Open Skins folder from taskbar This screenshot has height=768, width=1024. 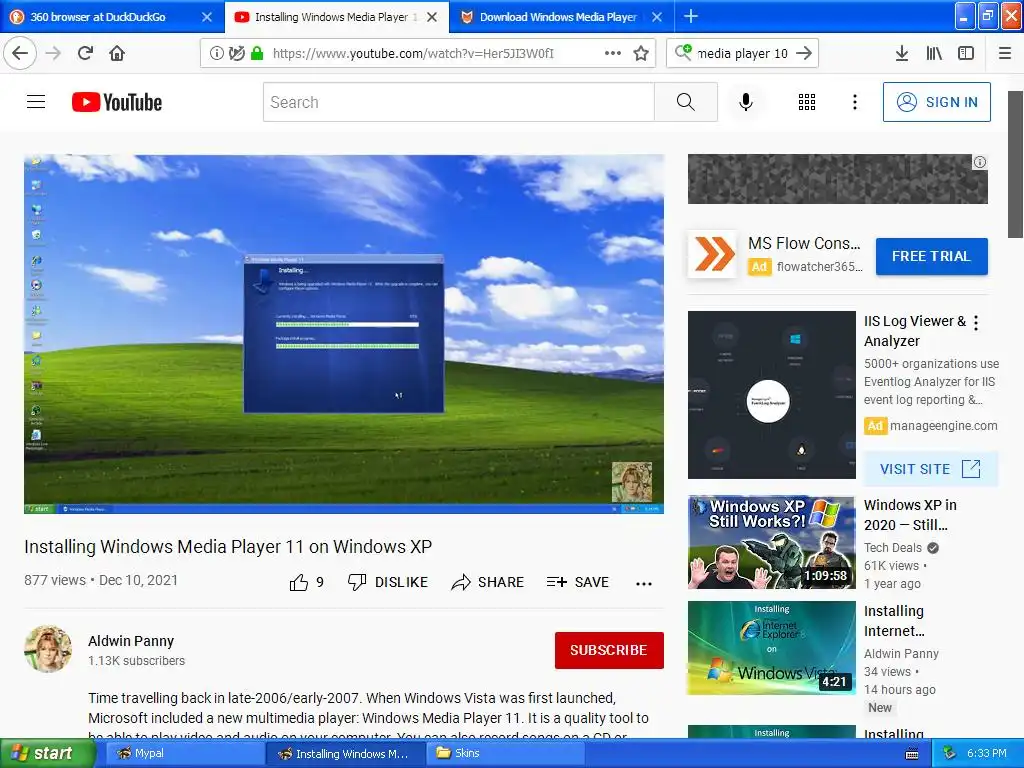(x=504, y=753)
